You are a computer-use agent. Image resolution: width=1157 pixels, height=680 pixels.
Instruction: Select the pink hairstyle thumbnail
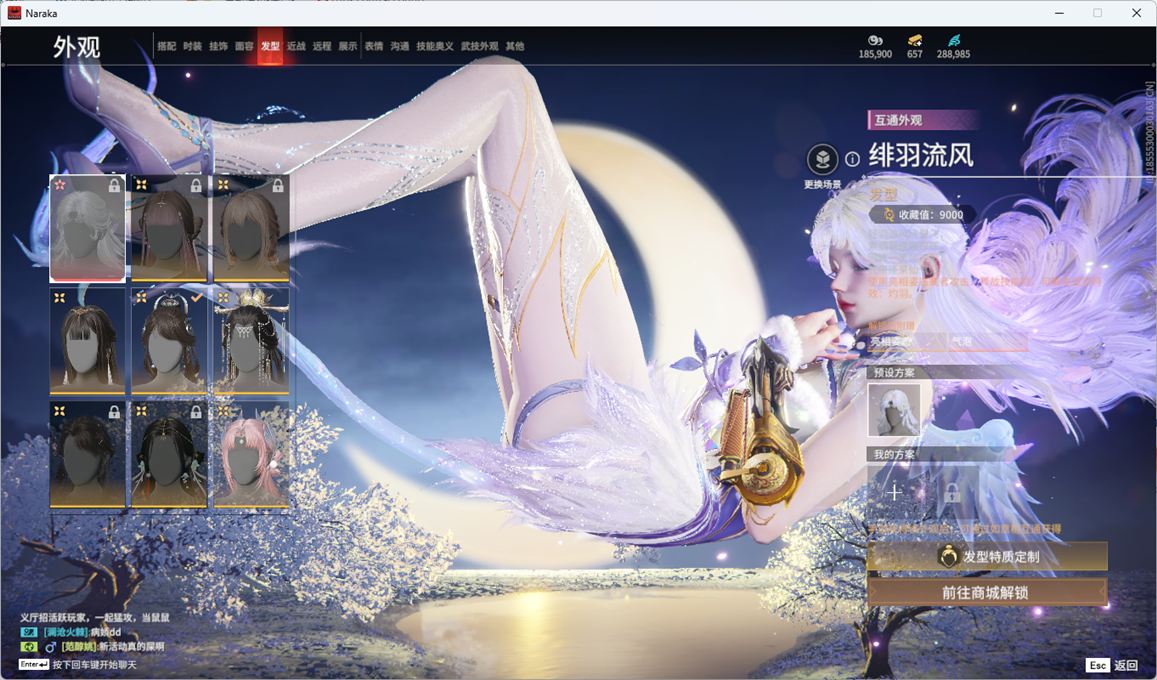click(251, 454)
